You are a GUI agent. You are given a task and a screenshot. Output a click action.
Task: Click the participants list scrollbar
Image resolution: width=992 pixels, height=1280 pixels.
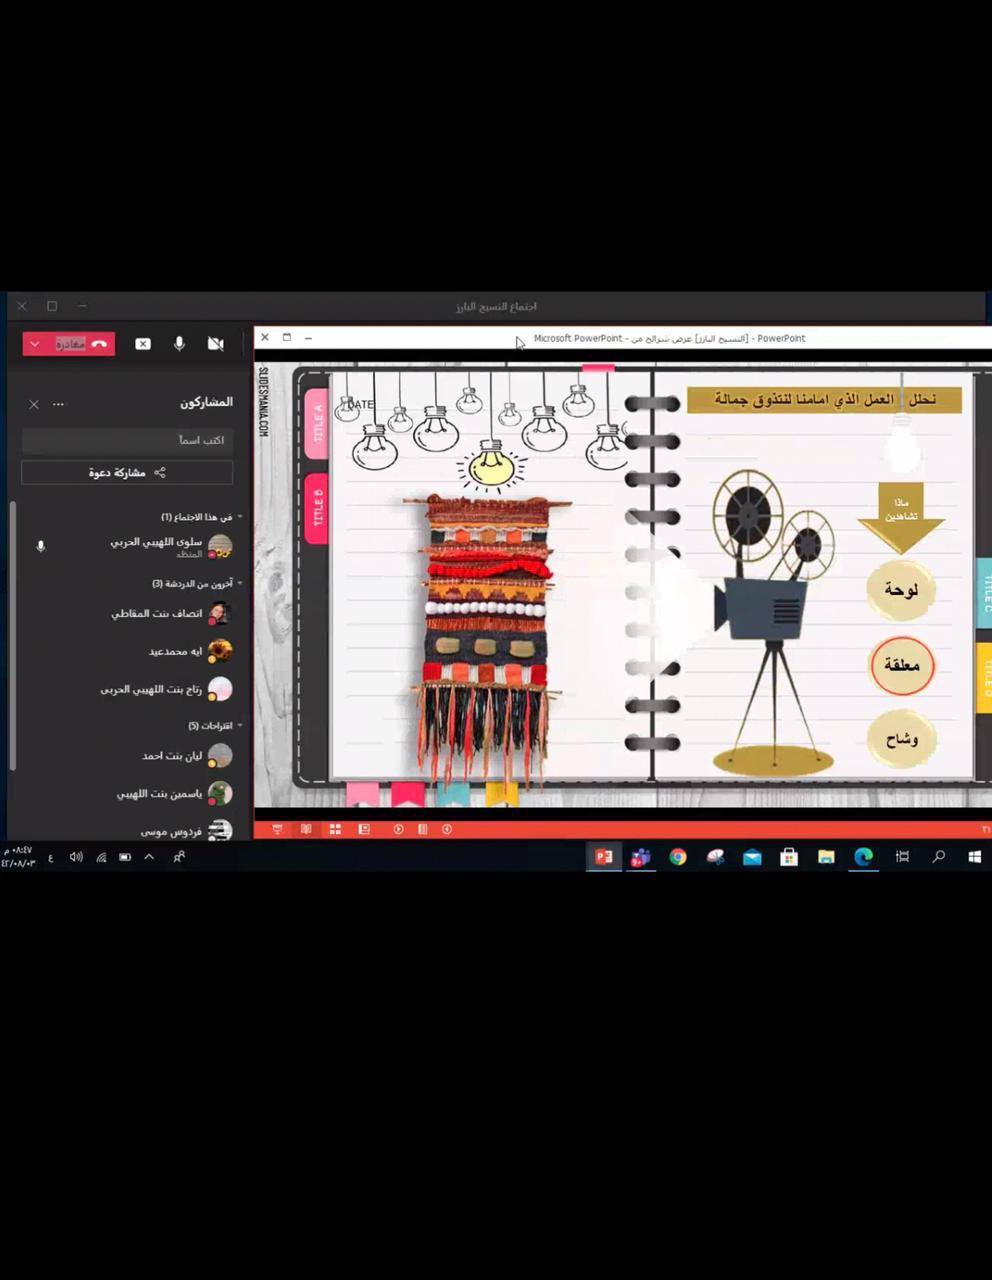[12, 635]
